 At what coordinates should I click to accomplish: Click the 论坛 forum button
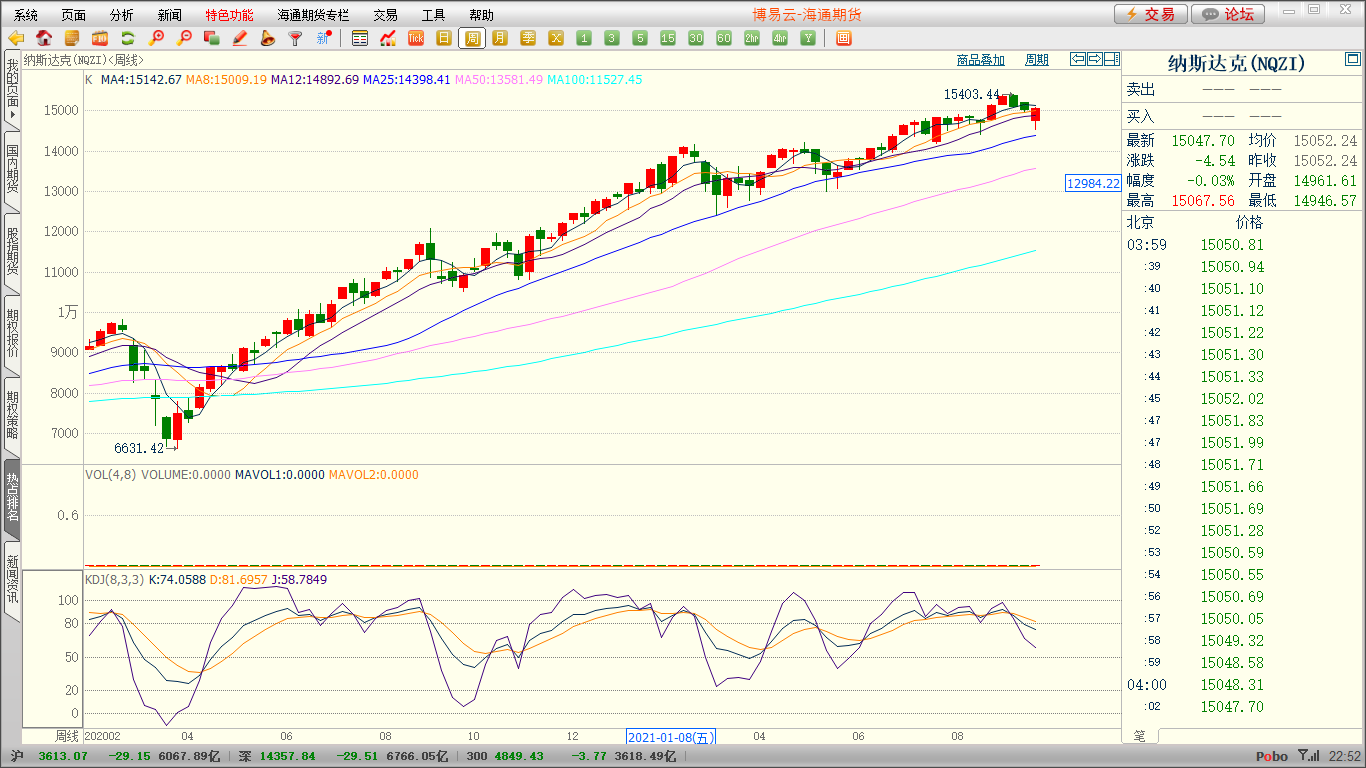(x=1229, y=14)
